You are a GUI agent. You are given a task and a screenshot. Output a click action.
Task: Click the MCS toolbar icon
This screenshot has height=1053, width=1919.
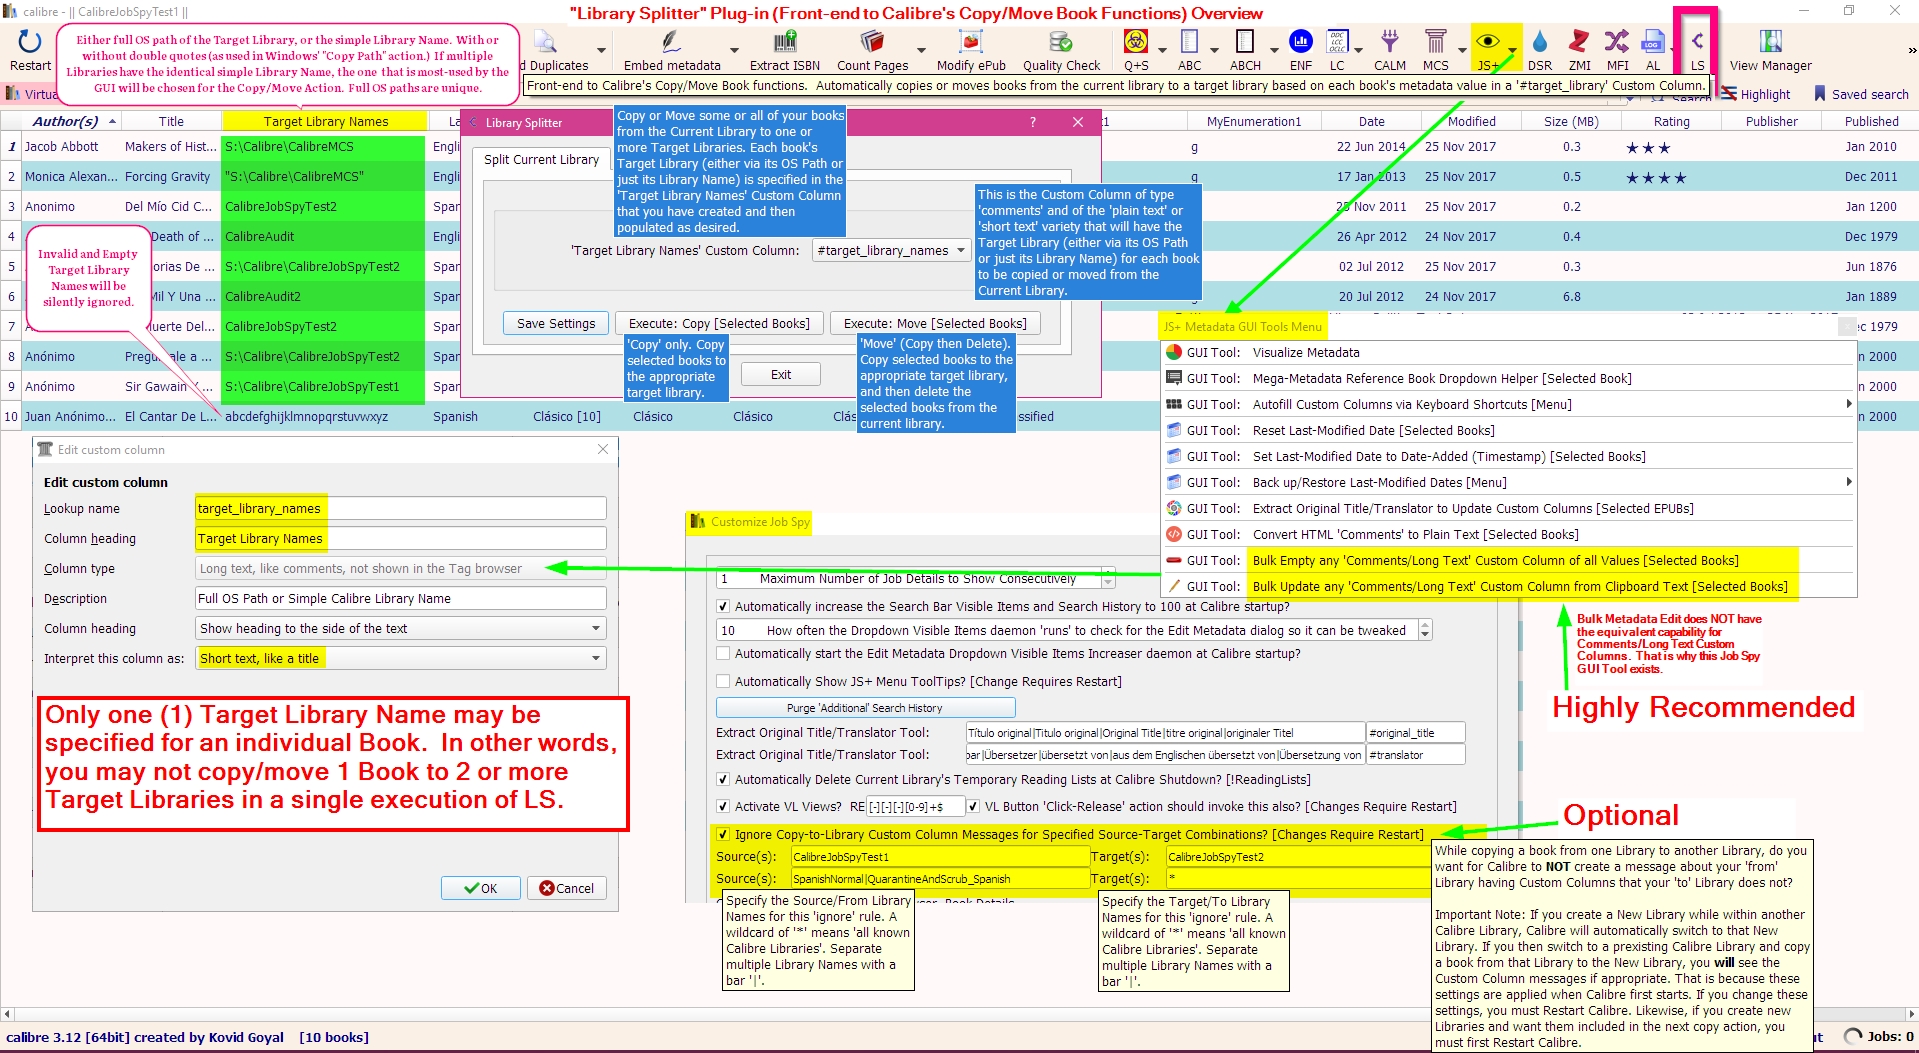1435,41
